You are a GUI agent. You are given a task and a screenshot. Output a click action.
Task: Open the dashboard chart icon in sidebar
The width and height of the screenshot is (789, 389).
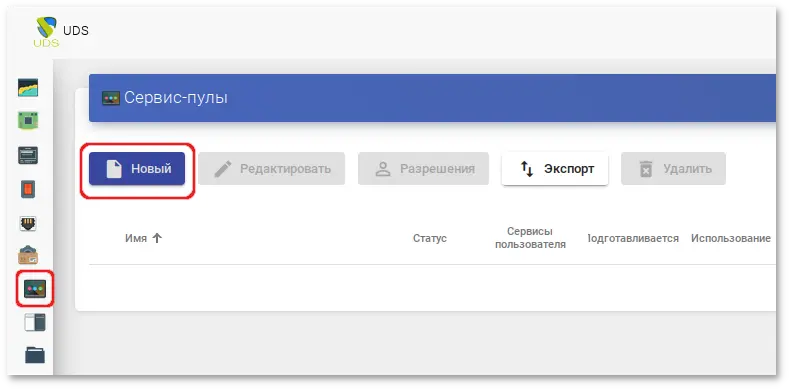(28, 88)
